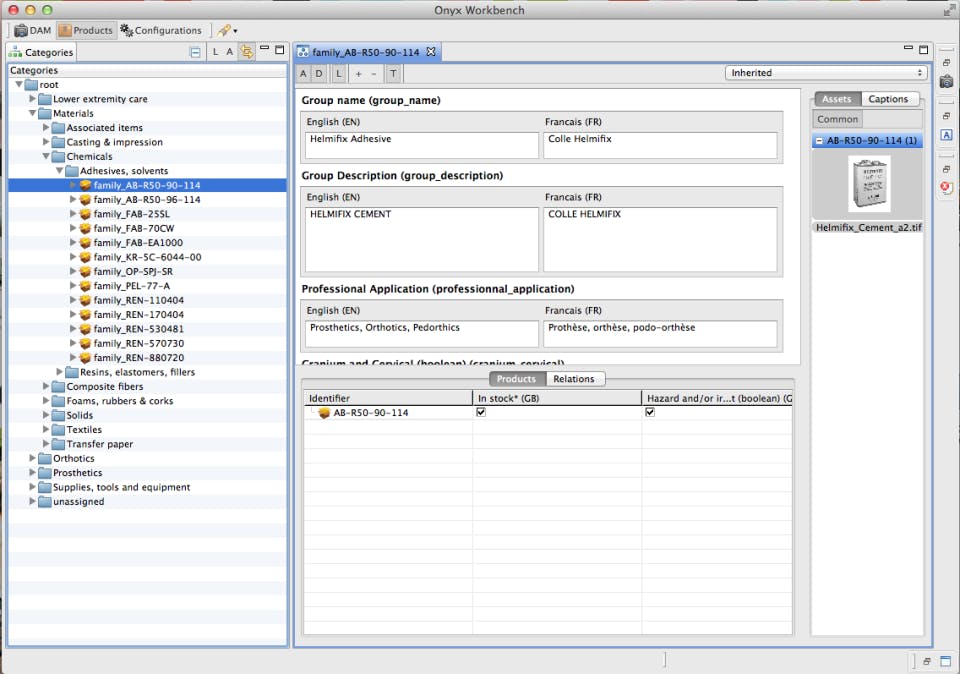Click the A button in Categories panel toolbar

pos(230,52)
